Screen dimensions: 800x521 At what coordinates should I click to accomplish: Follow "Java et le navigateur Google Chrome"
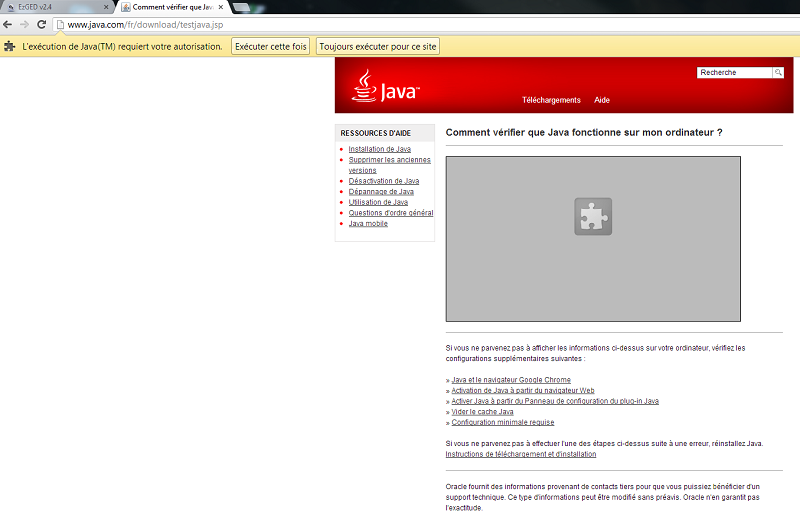[511, 380]
